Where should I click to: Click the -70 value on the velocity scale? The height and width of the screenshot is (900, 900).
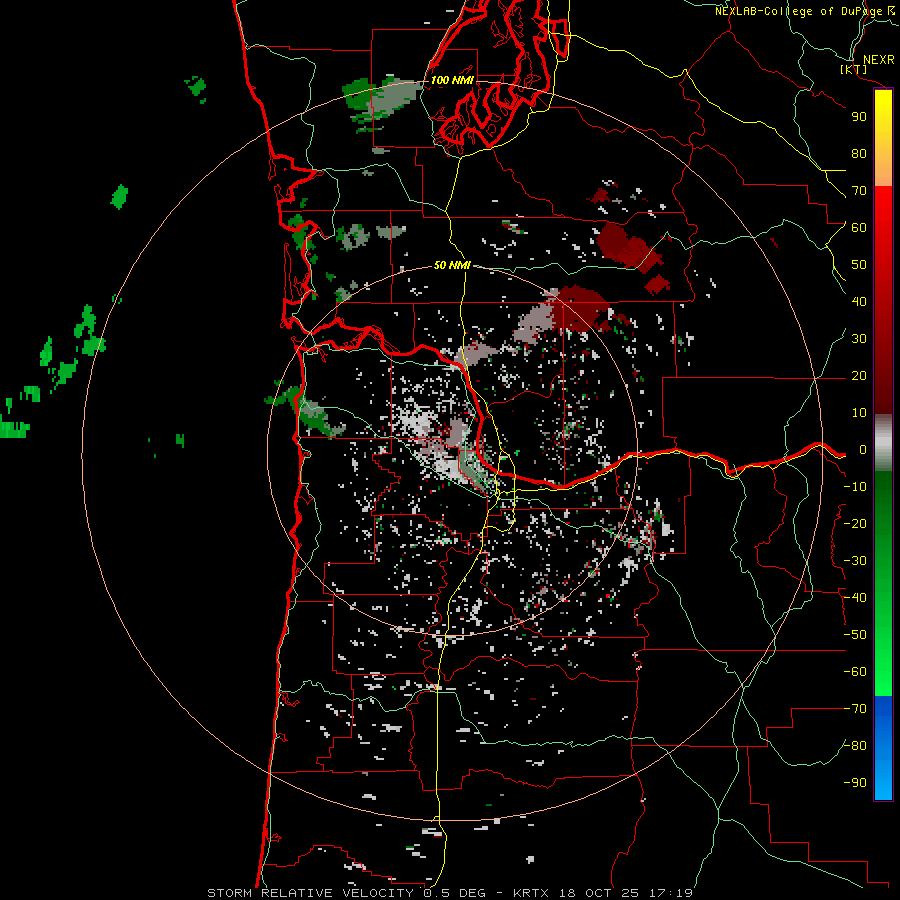(x=855, y=709)
